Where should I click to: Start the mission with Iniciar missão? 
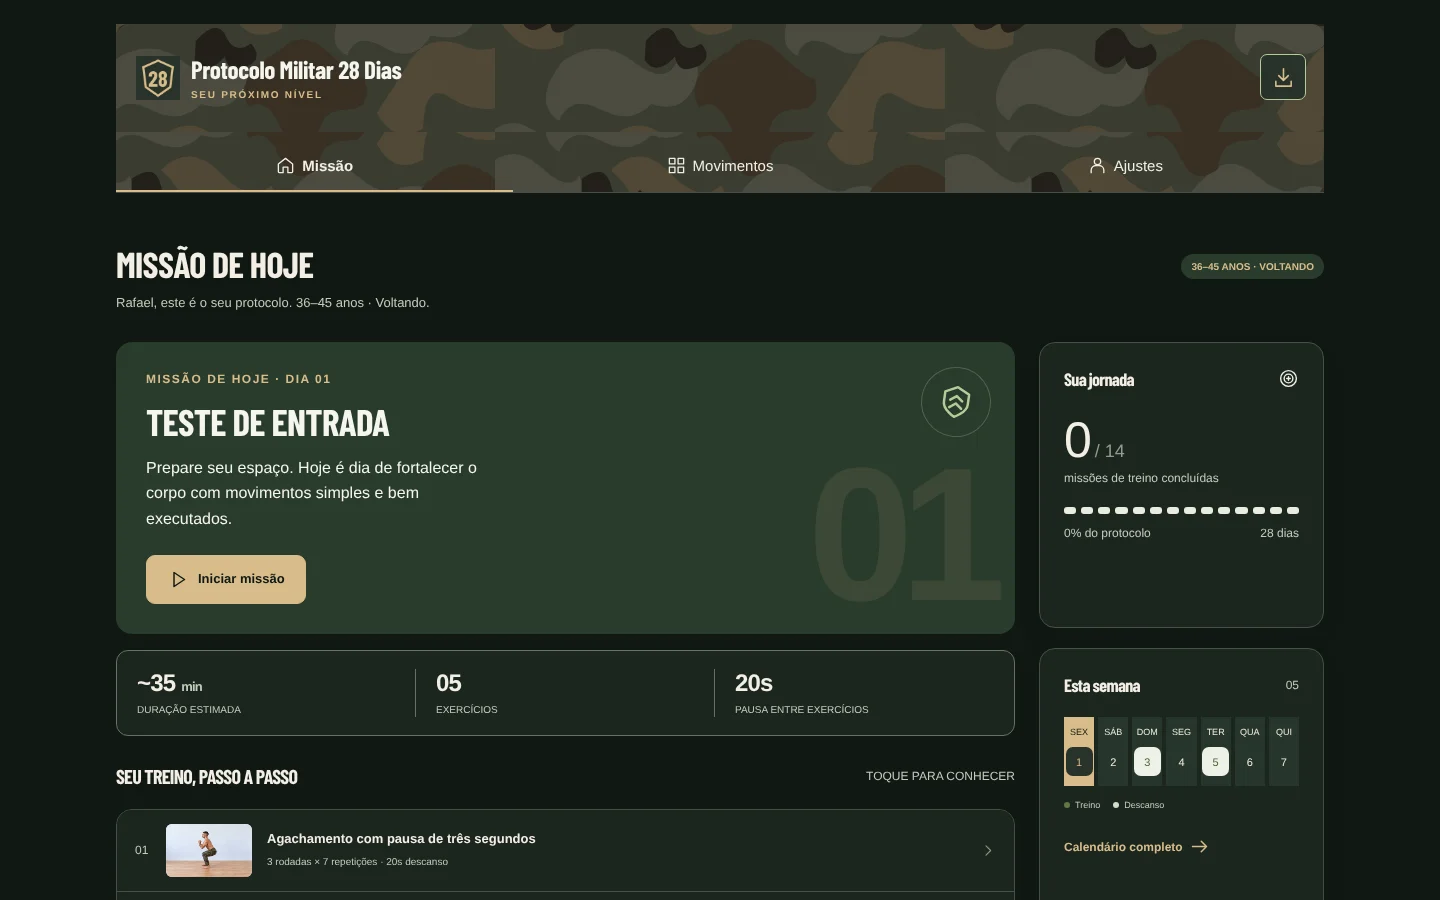tap(226, 579)
